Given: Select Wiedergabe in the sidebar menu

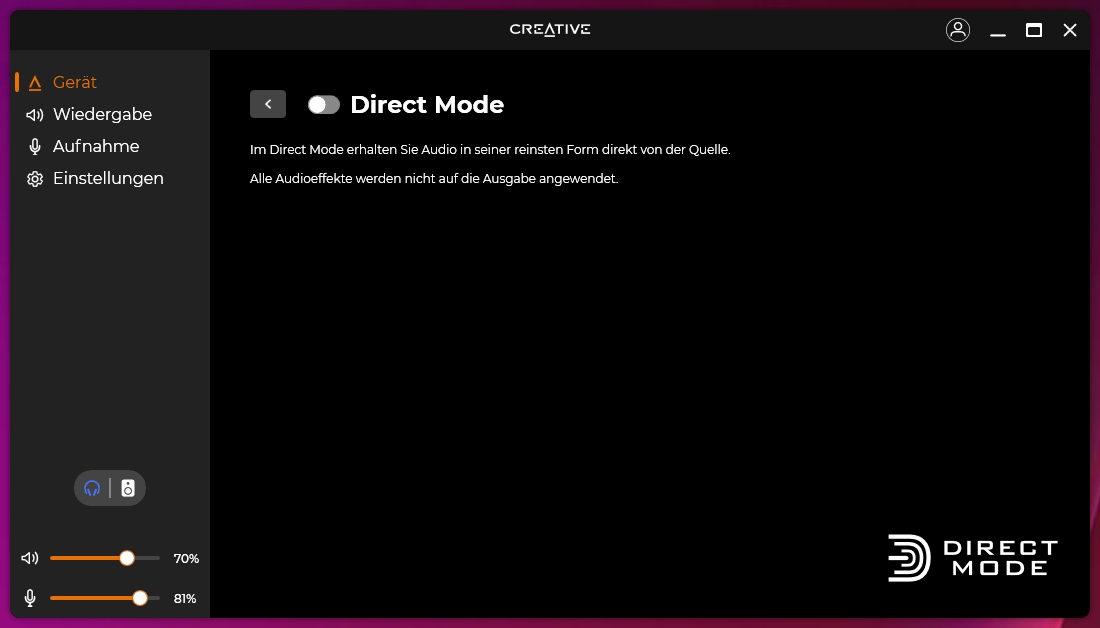Looking at the screenshot, I should tap(101, 114).
